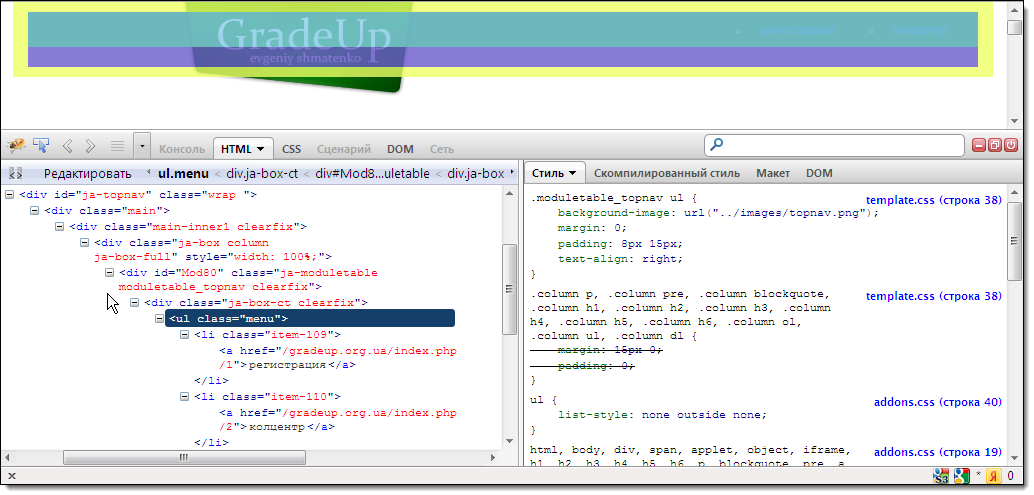Viewport: 1034px width, 495px height.
Task: Detach Firebug into a separate window
Action: (x=995, y=146)
